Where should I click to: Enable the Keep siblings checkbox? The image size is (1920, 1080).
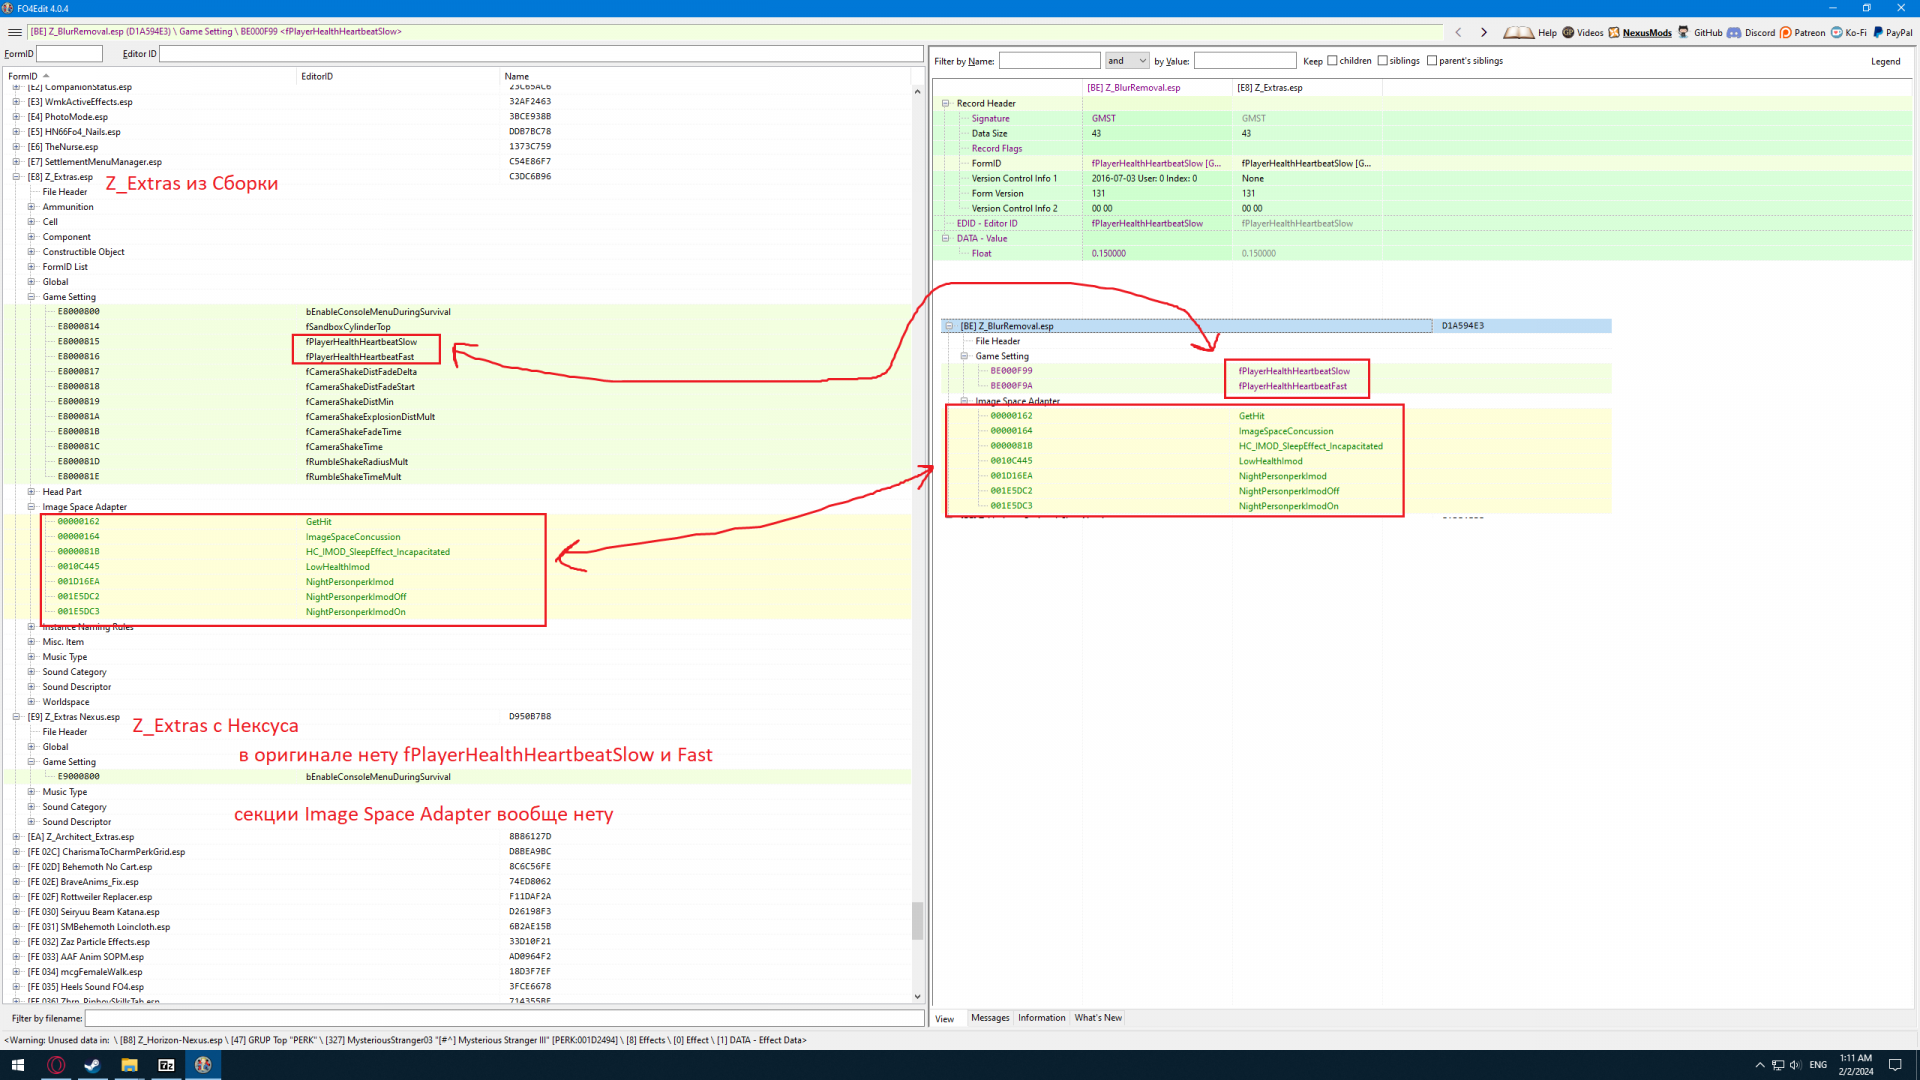point(1383,61)
